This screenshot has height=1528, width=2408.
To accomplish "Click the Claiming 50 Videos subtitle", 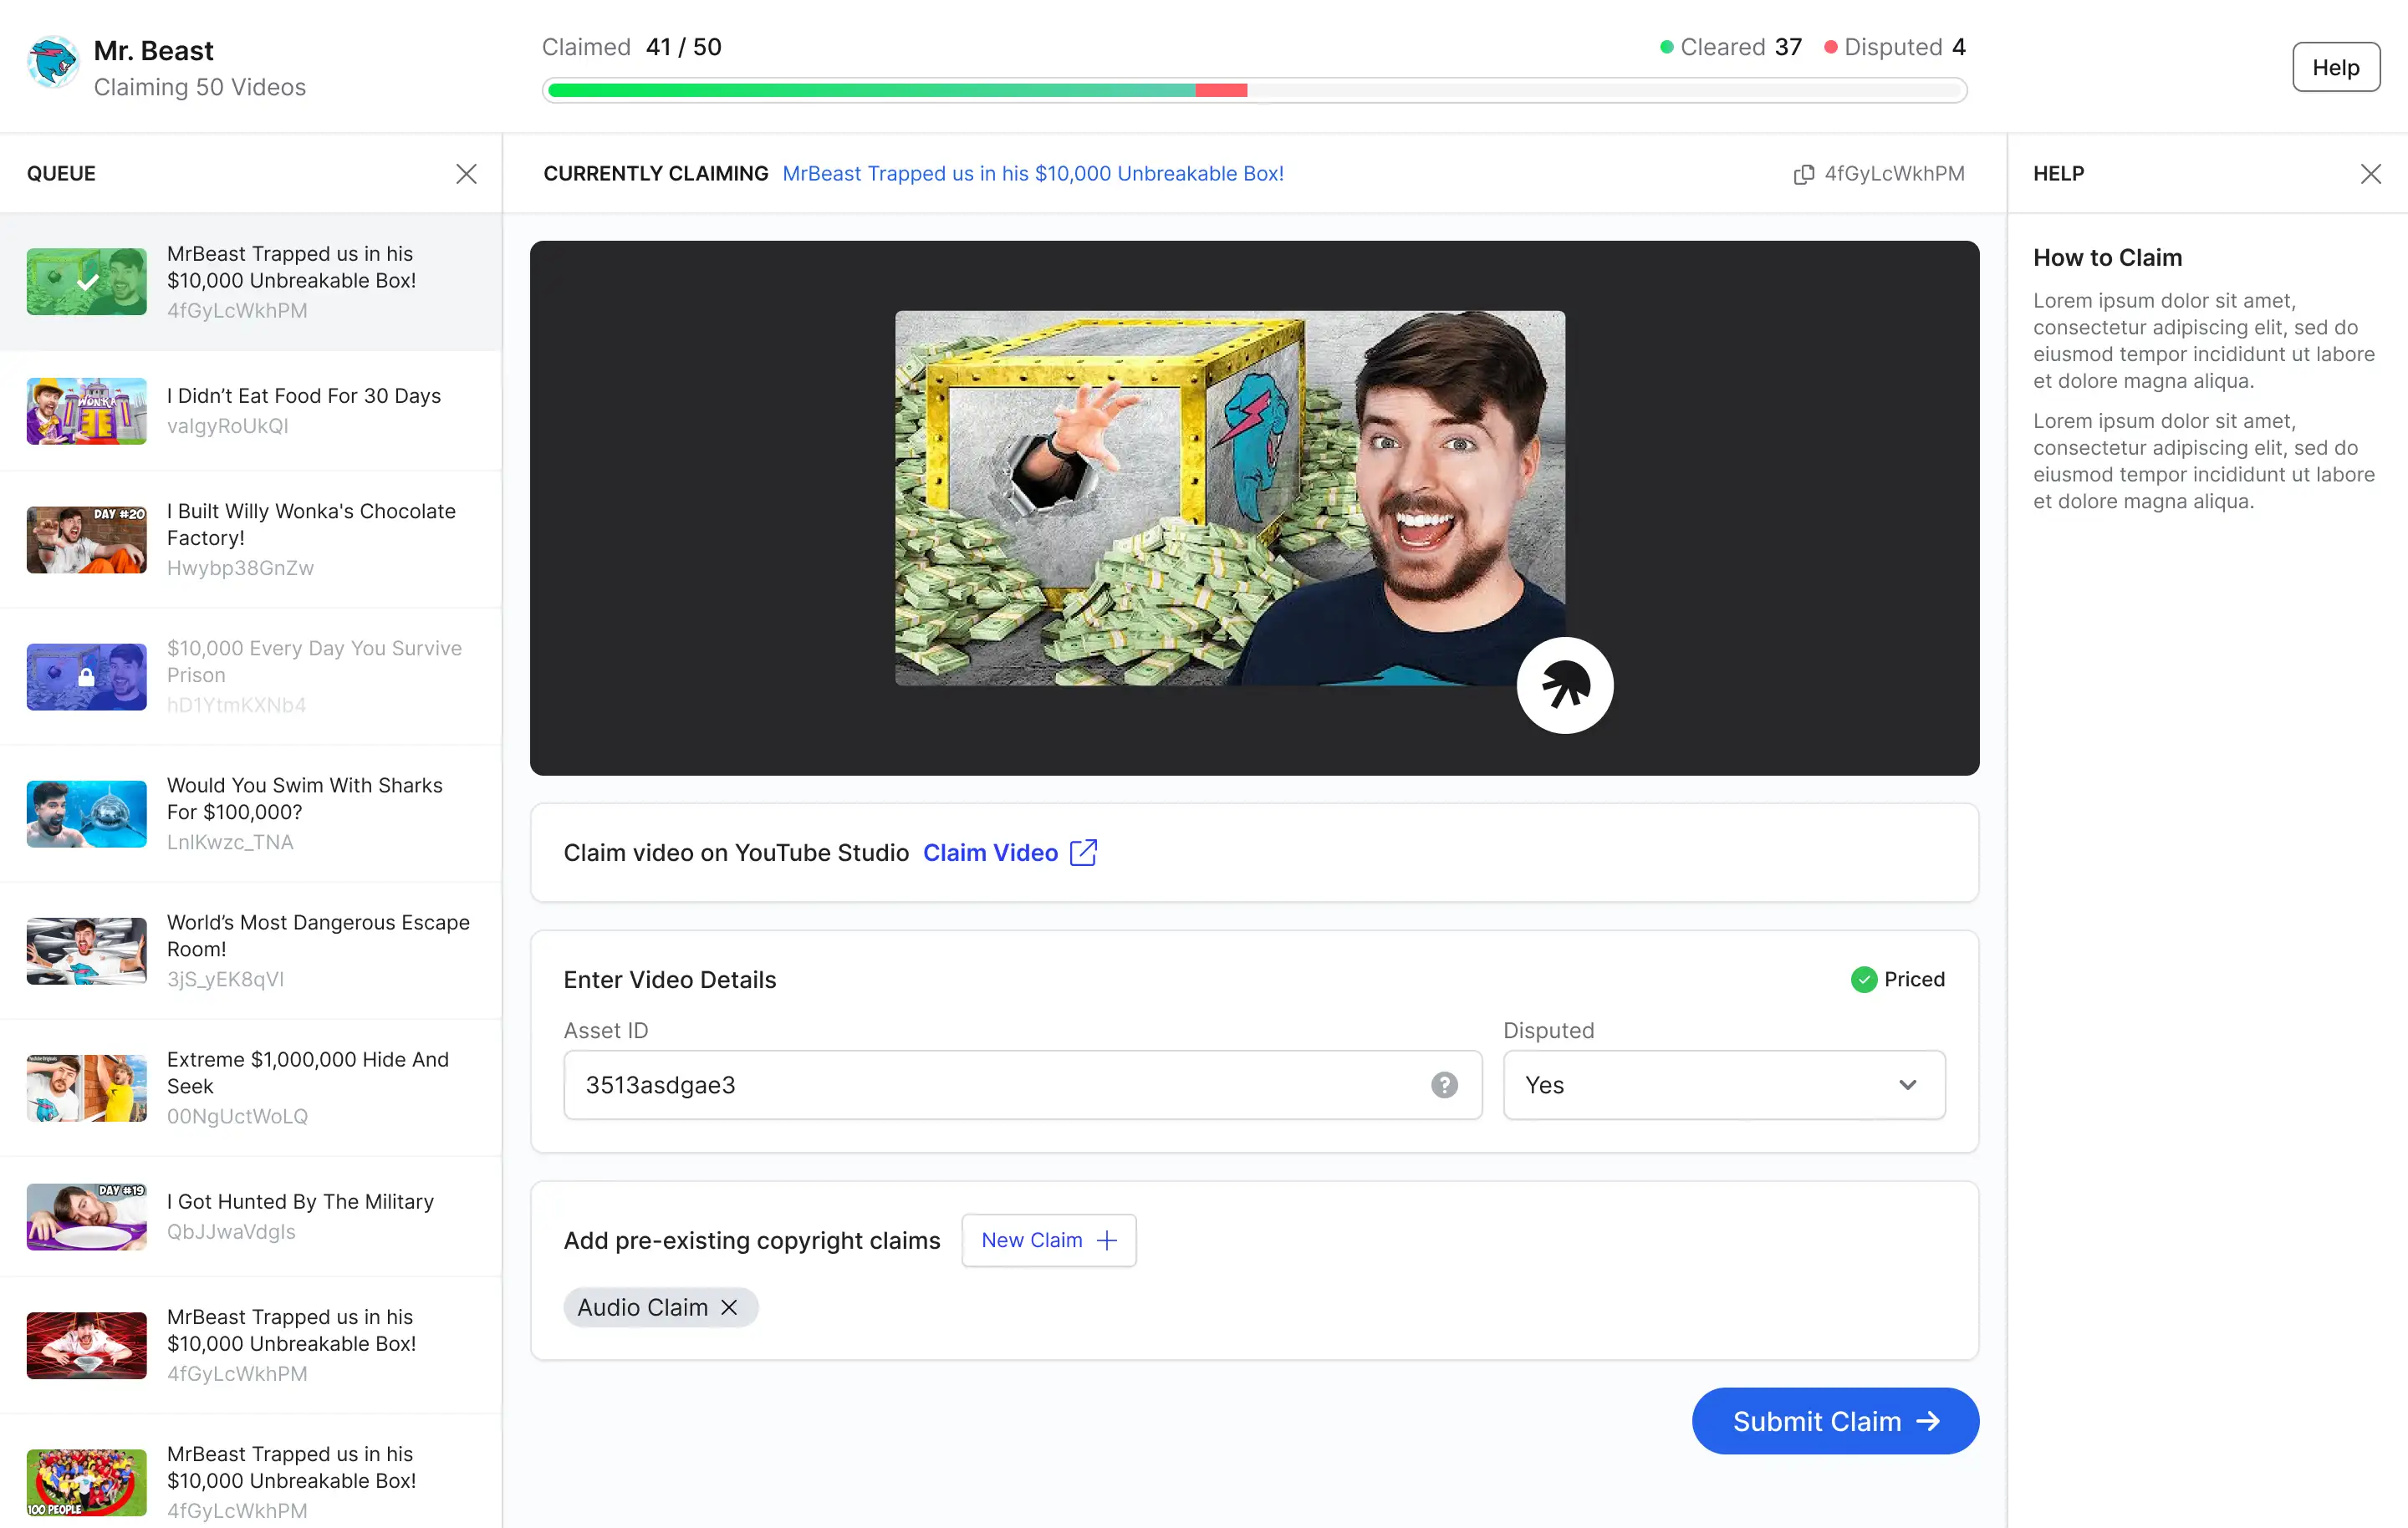I will click(200, 88).
